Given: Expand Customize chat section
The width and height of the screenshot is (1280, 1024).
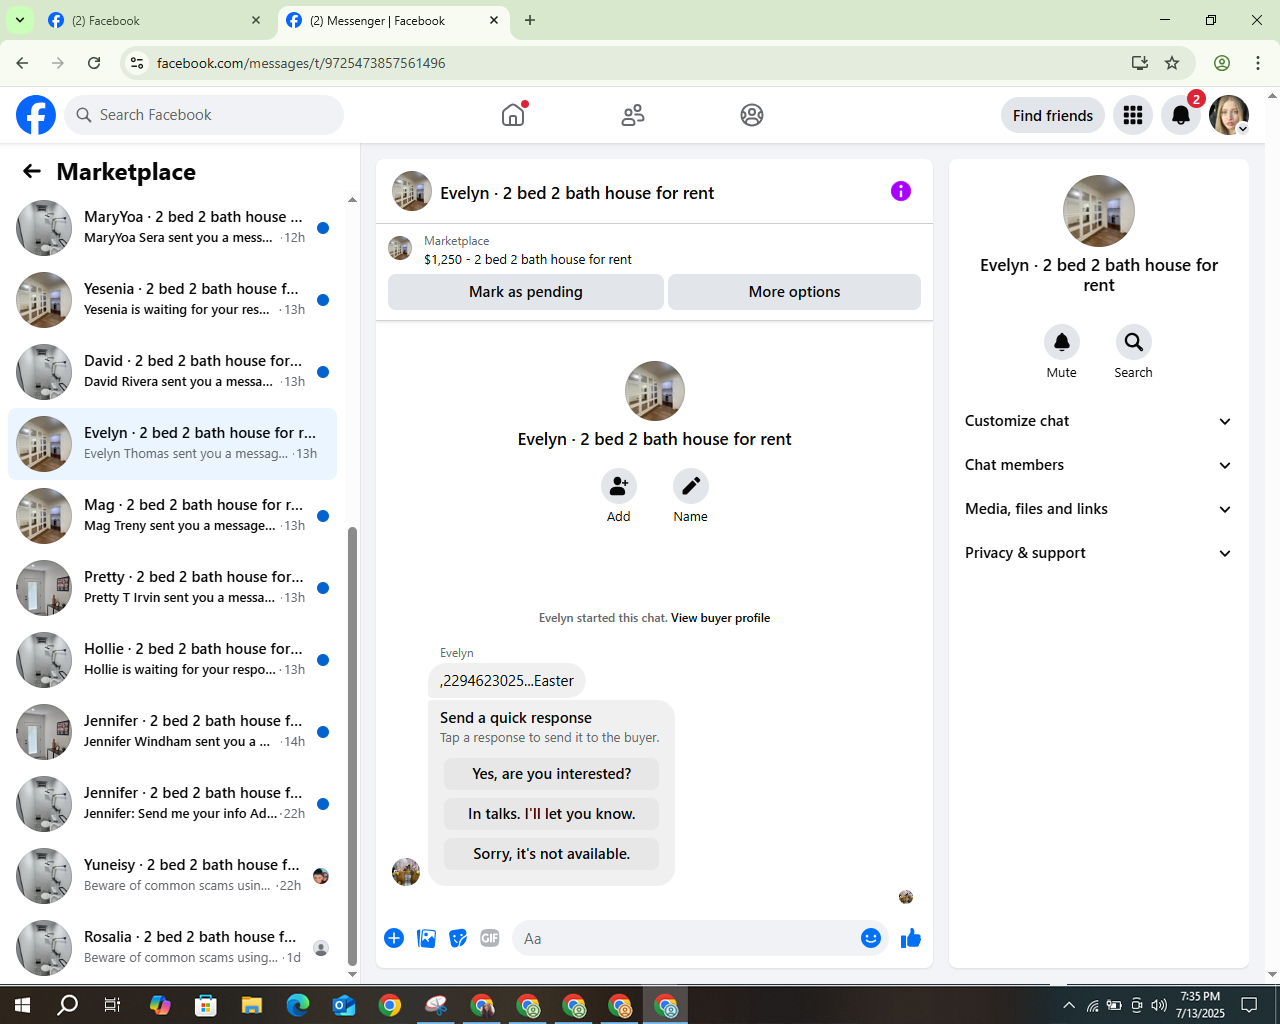Looking at the screenshot, I should pos(1099,421).
